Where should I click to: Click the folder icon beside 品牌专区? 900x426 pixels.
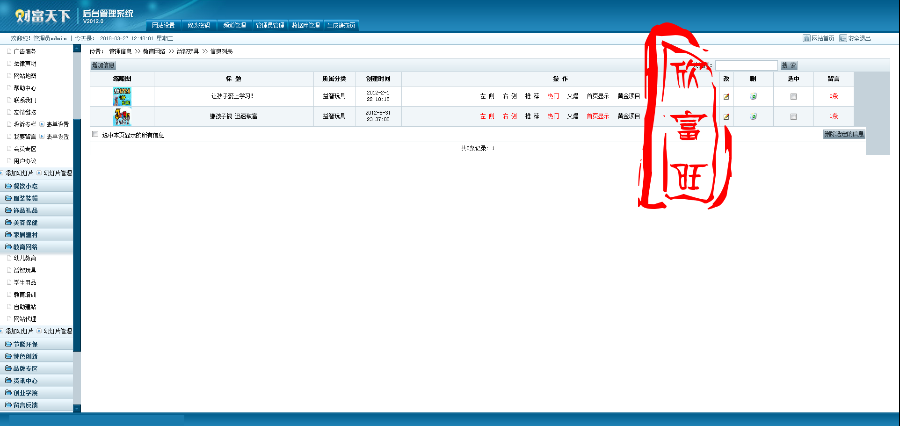(x=8, y=368)
